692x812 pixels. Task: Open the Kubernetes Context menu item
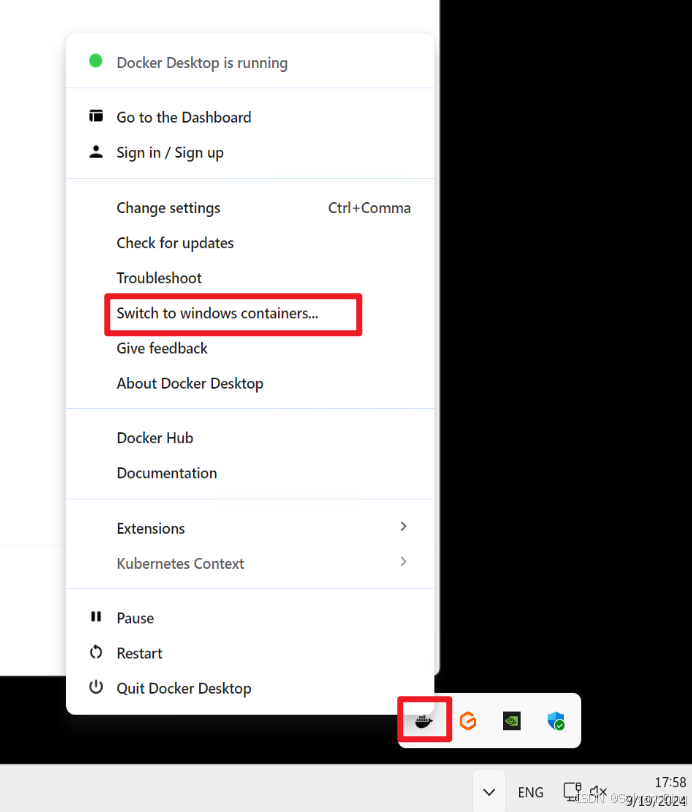pos(250,563)
